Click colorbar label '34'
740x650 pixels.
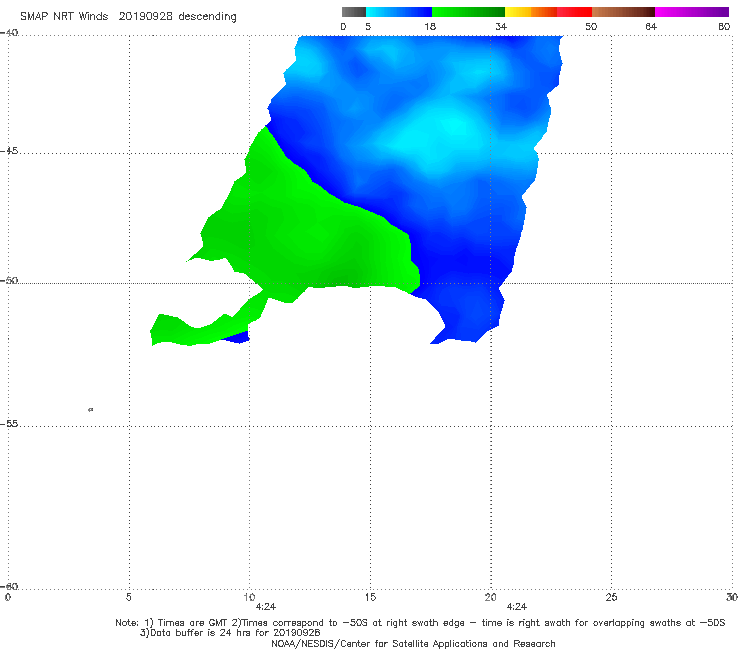pos(501,26)
